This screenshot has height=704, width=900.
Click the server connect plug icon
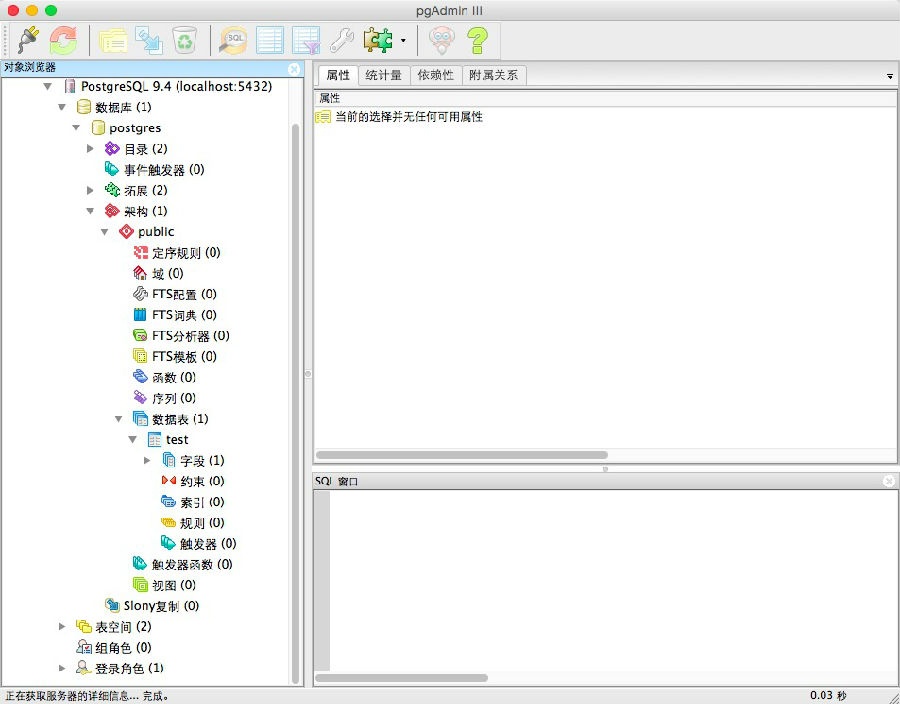click(28, 40)
